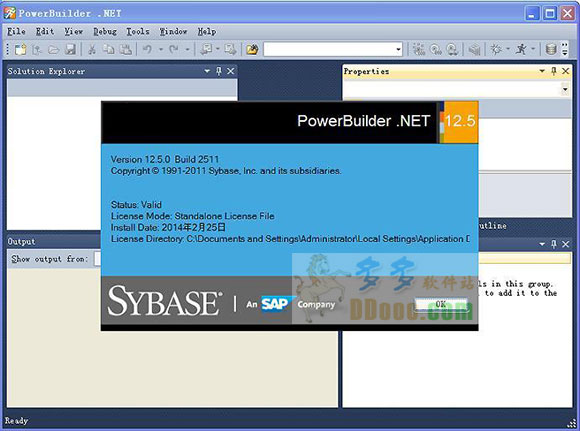Click the Save disk icon in toolbar
This screenshot has width=580, height=431.
70,49
